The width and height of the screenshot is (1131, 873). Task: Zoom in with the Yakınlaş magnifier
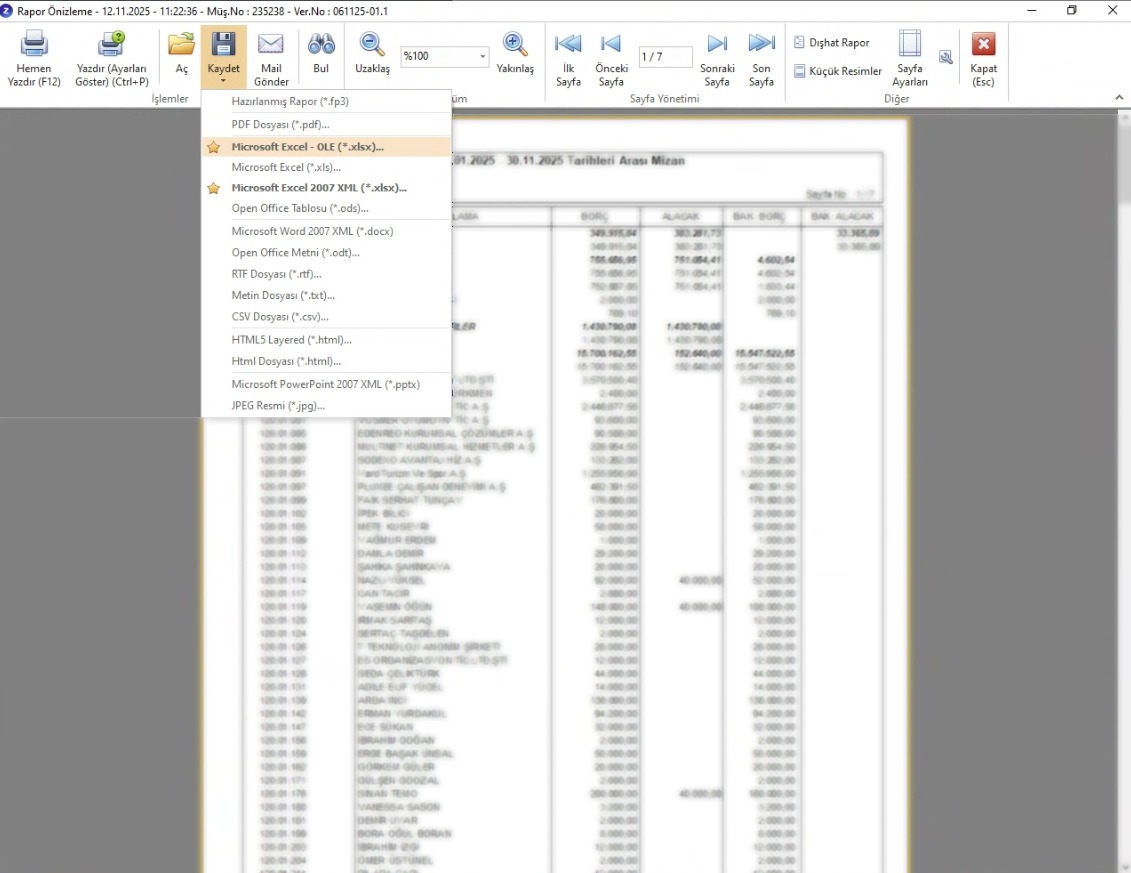515,46
